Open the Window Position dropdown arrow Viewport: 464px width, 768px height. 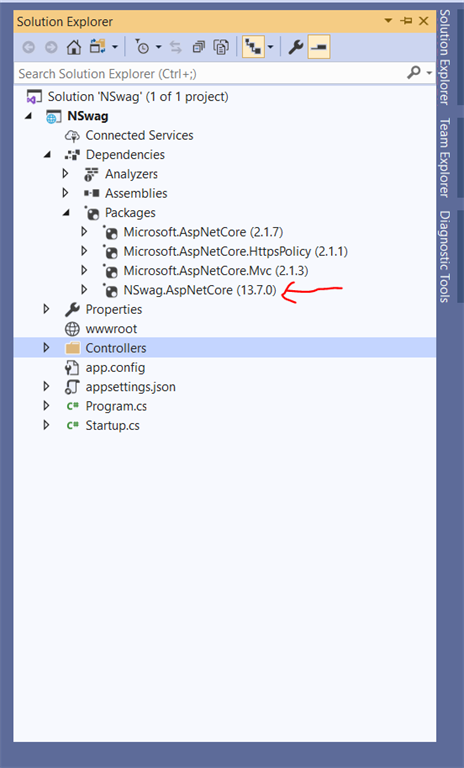(388, 21)
